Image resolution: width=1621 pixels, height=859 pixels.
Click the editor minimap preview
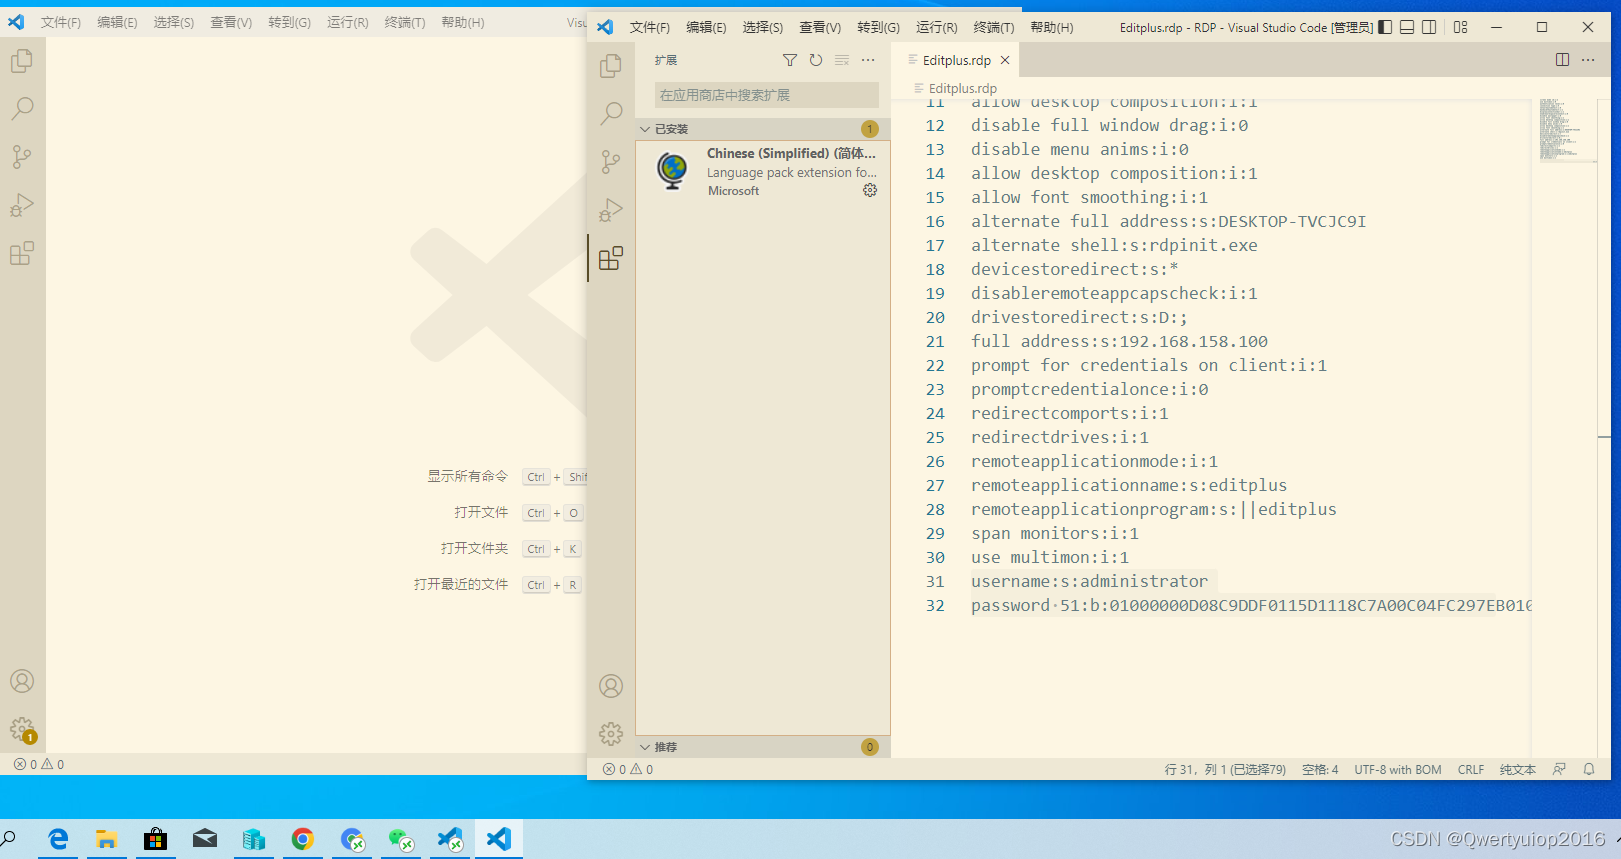coord(1563,130)
